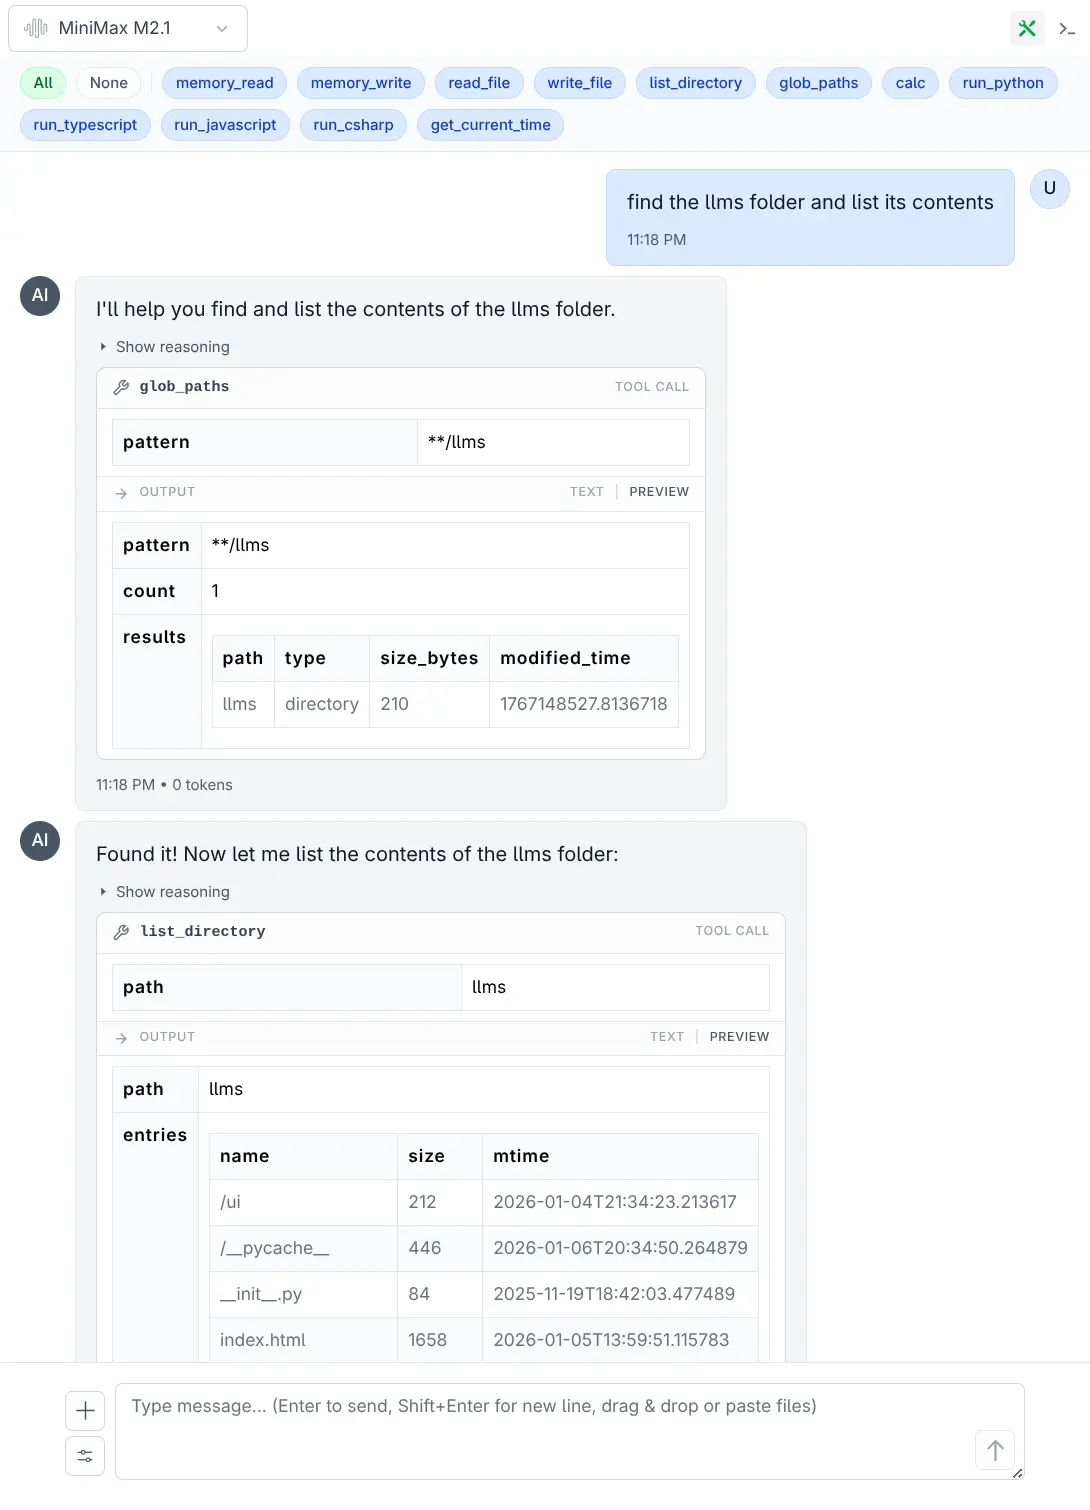Click the user avatar U icon
Image resolution: width=1090 pixels, height=1510 pixels.
(1049, 188)
